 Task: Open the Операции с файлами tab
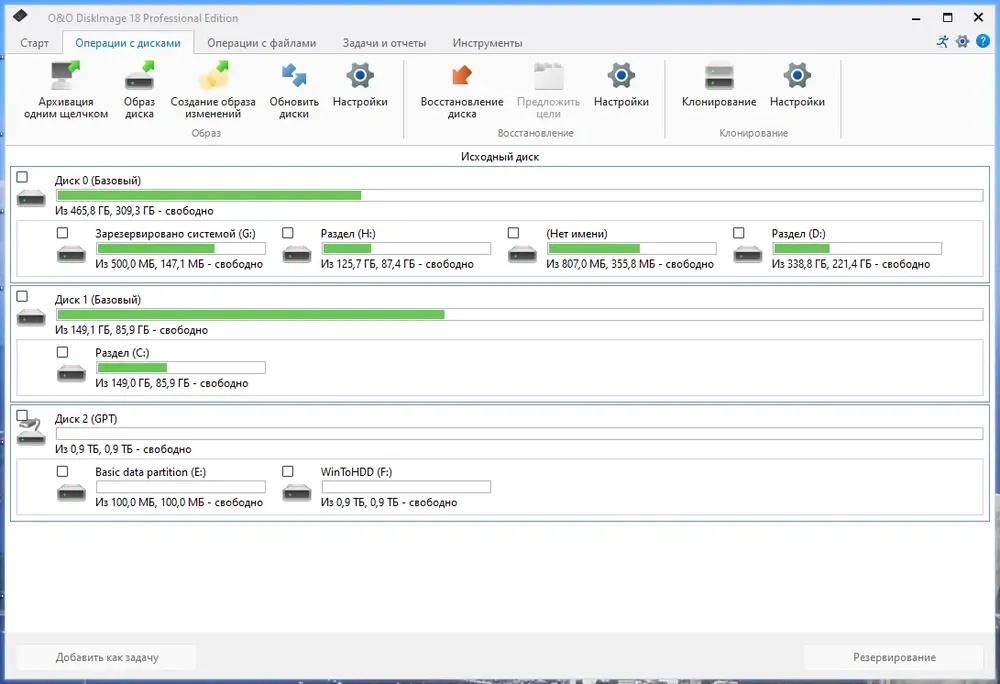[261, 43]
